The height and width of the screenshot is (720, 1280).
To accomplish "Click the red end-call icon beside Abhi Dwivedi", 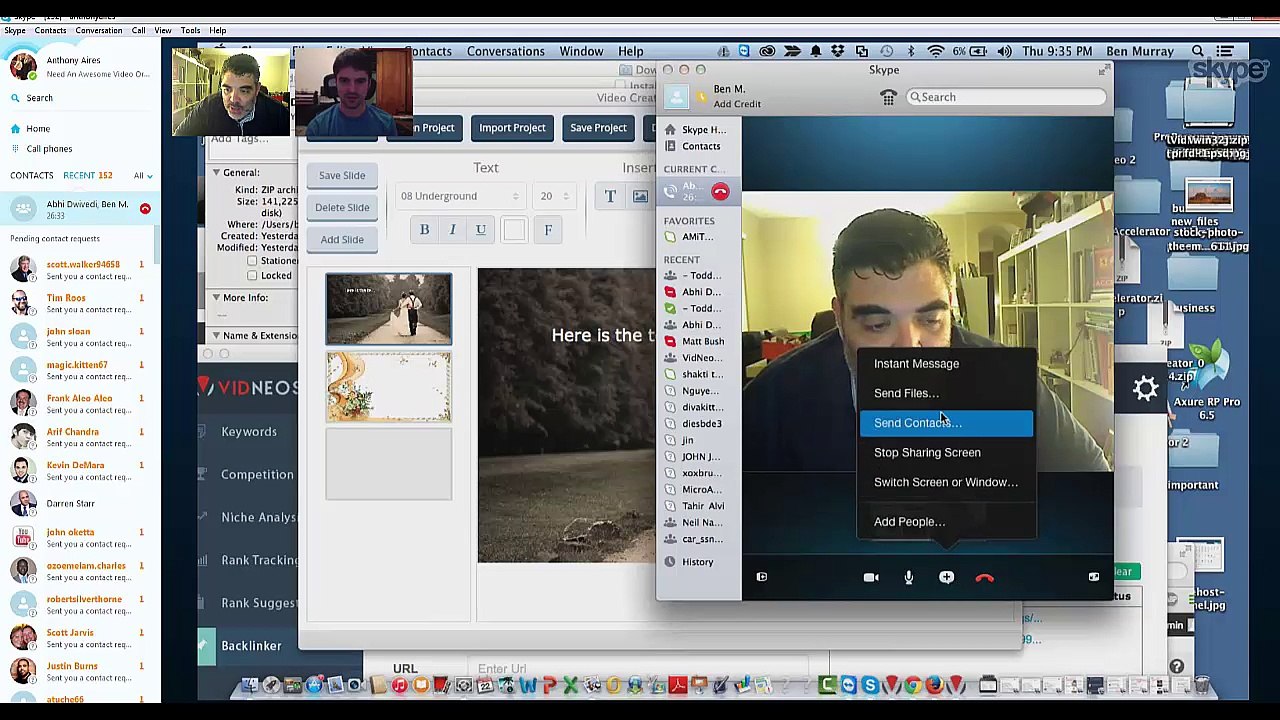I will [x=145, y=209].
